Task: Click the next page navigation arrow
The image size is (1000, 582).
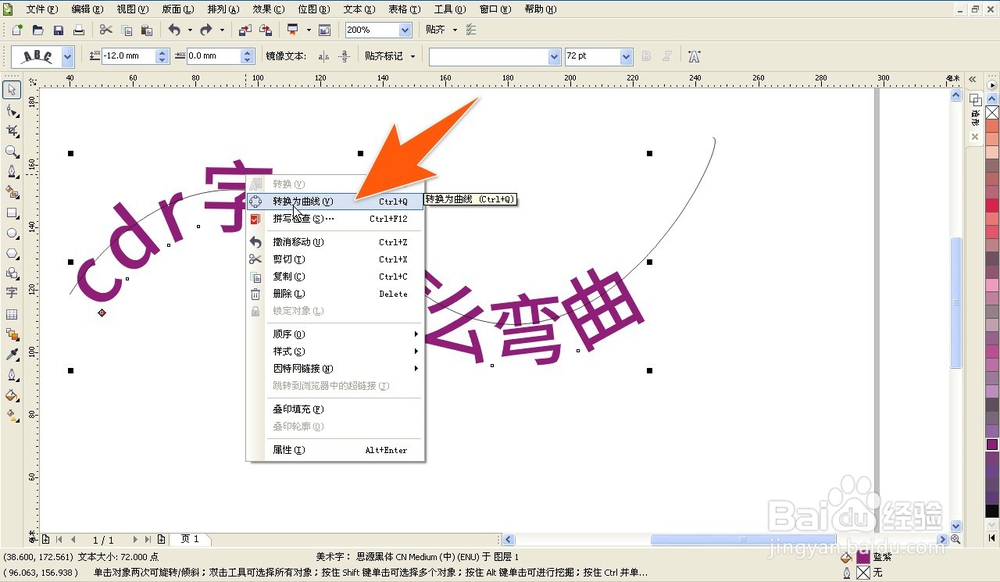Action: click(x=135, y=539)
